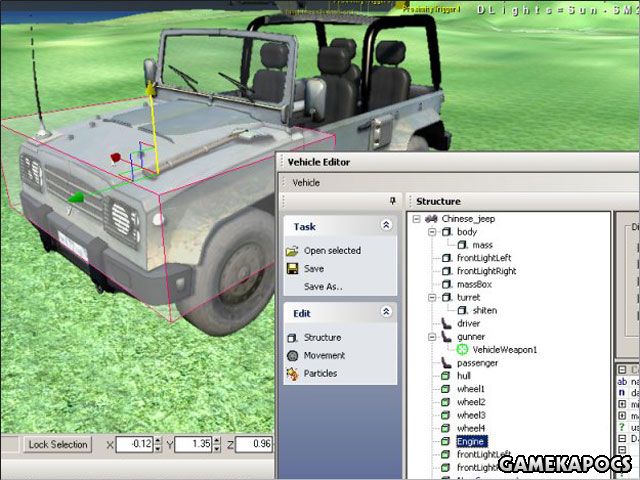Image resolution: width=640 pixels, height=480 pixels.
Task: Select the gunner seat item
Action: click(x=471, y=337)
